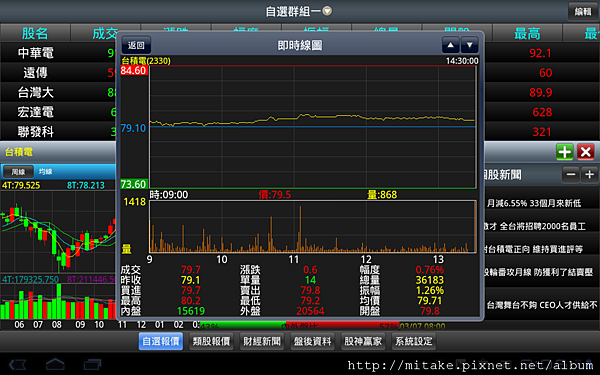Click the lower limit price 73.60
Screen dimensions: 600x375
tap(134, 184)
